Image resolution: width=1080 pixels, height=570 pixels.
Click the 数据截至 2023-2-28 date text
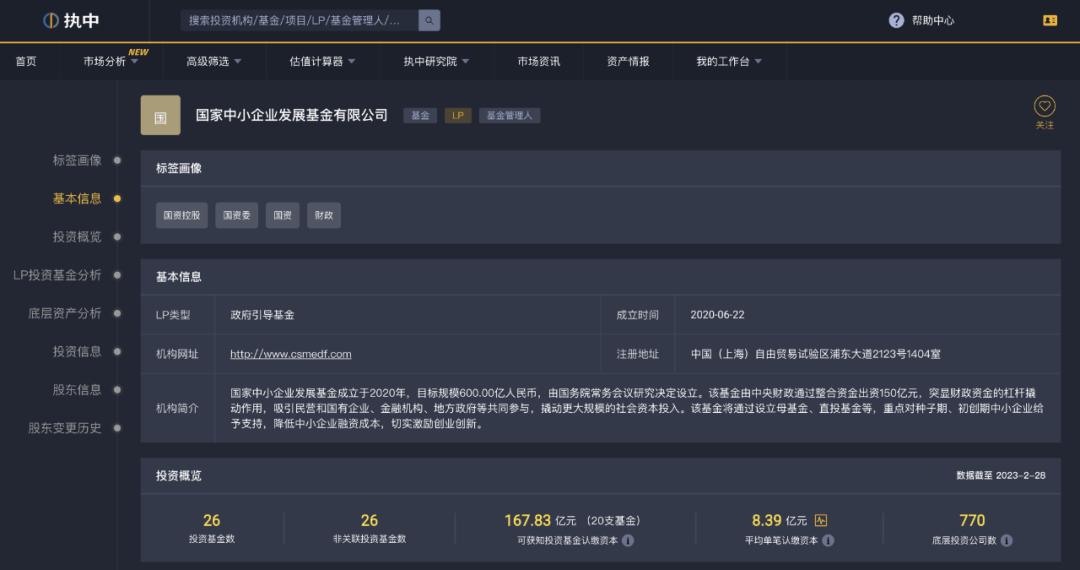(x=1001, y=476)
